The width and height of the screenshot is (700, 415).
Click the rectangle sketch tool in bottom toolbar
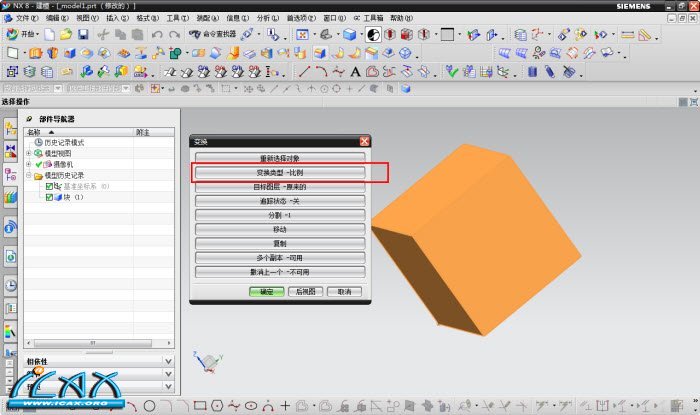(200, 406)
